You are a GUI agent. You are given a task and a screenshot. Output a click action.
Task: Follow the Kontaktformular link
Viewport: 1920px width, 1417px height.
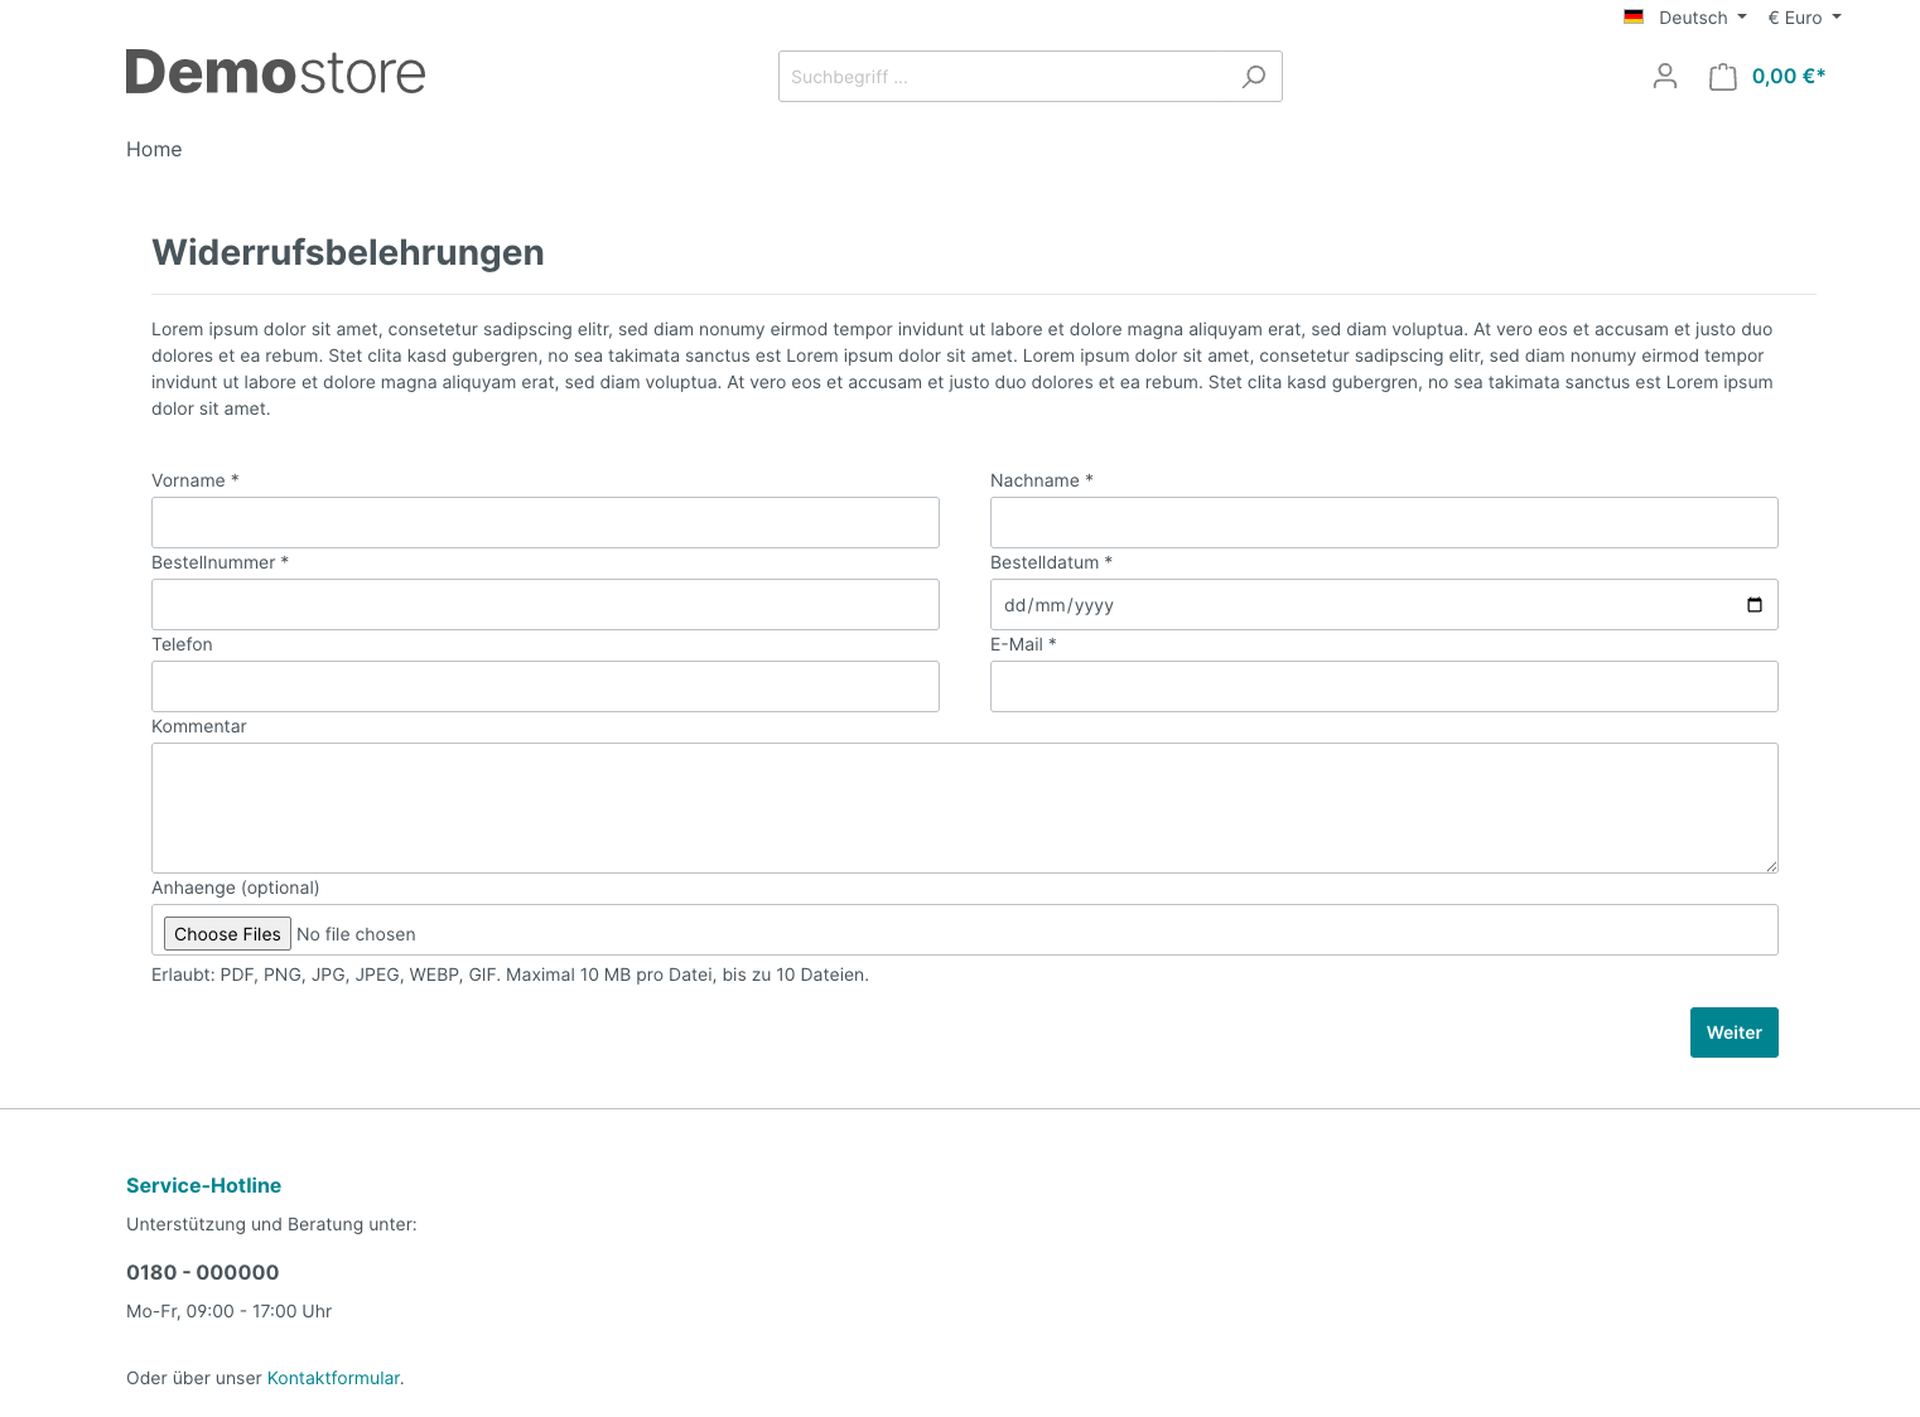click(333, 1377)
